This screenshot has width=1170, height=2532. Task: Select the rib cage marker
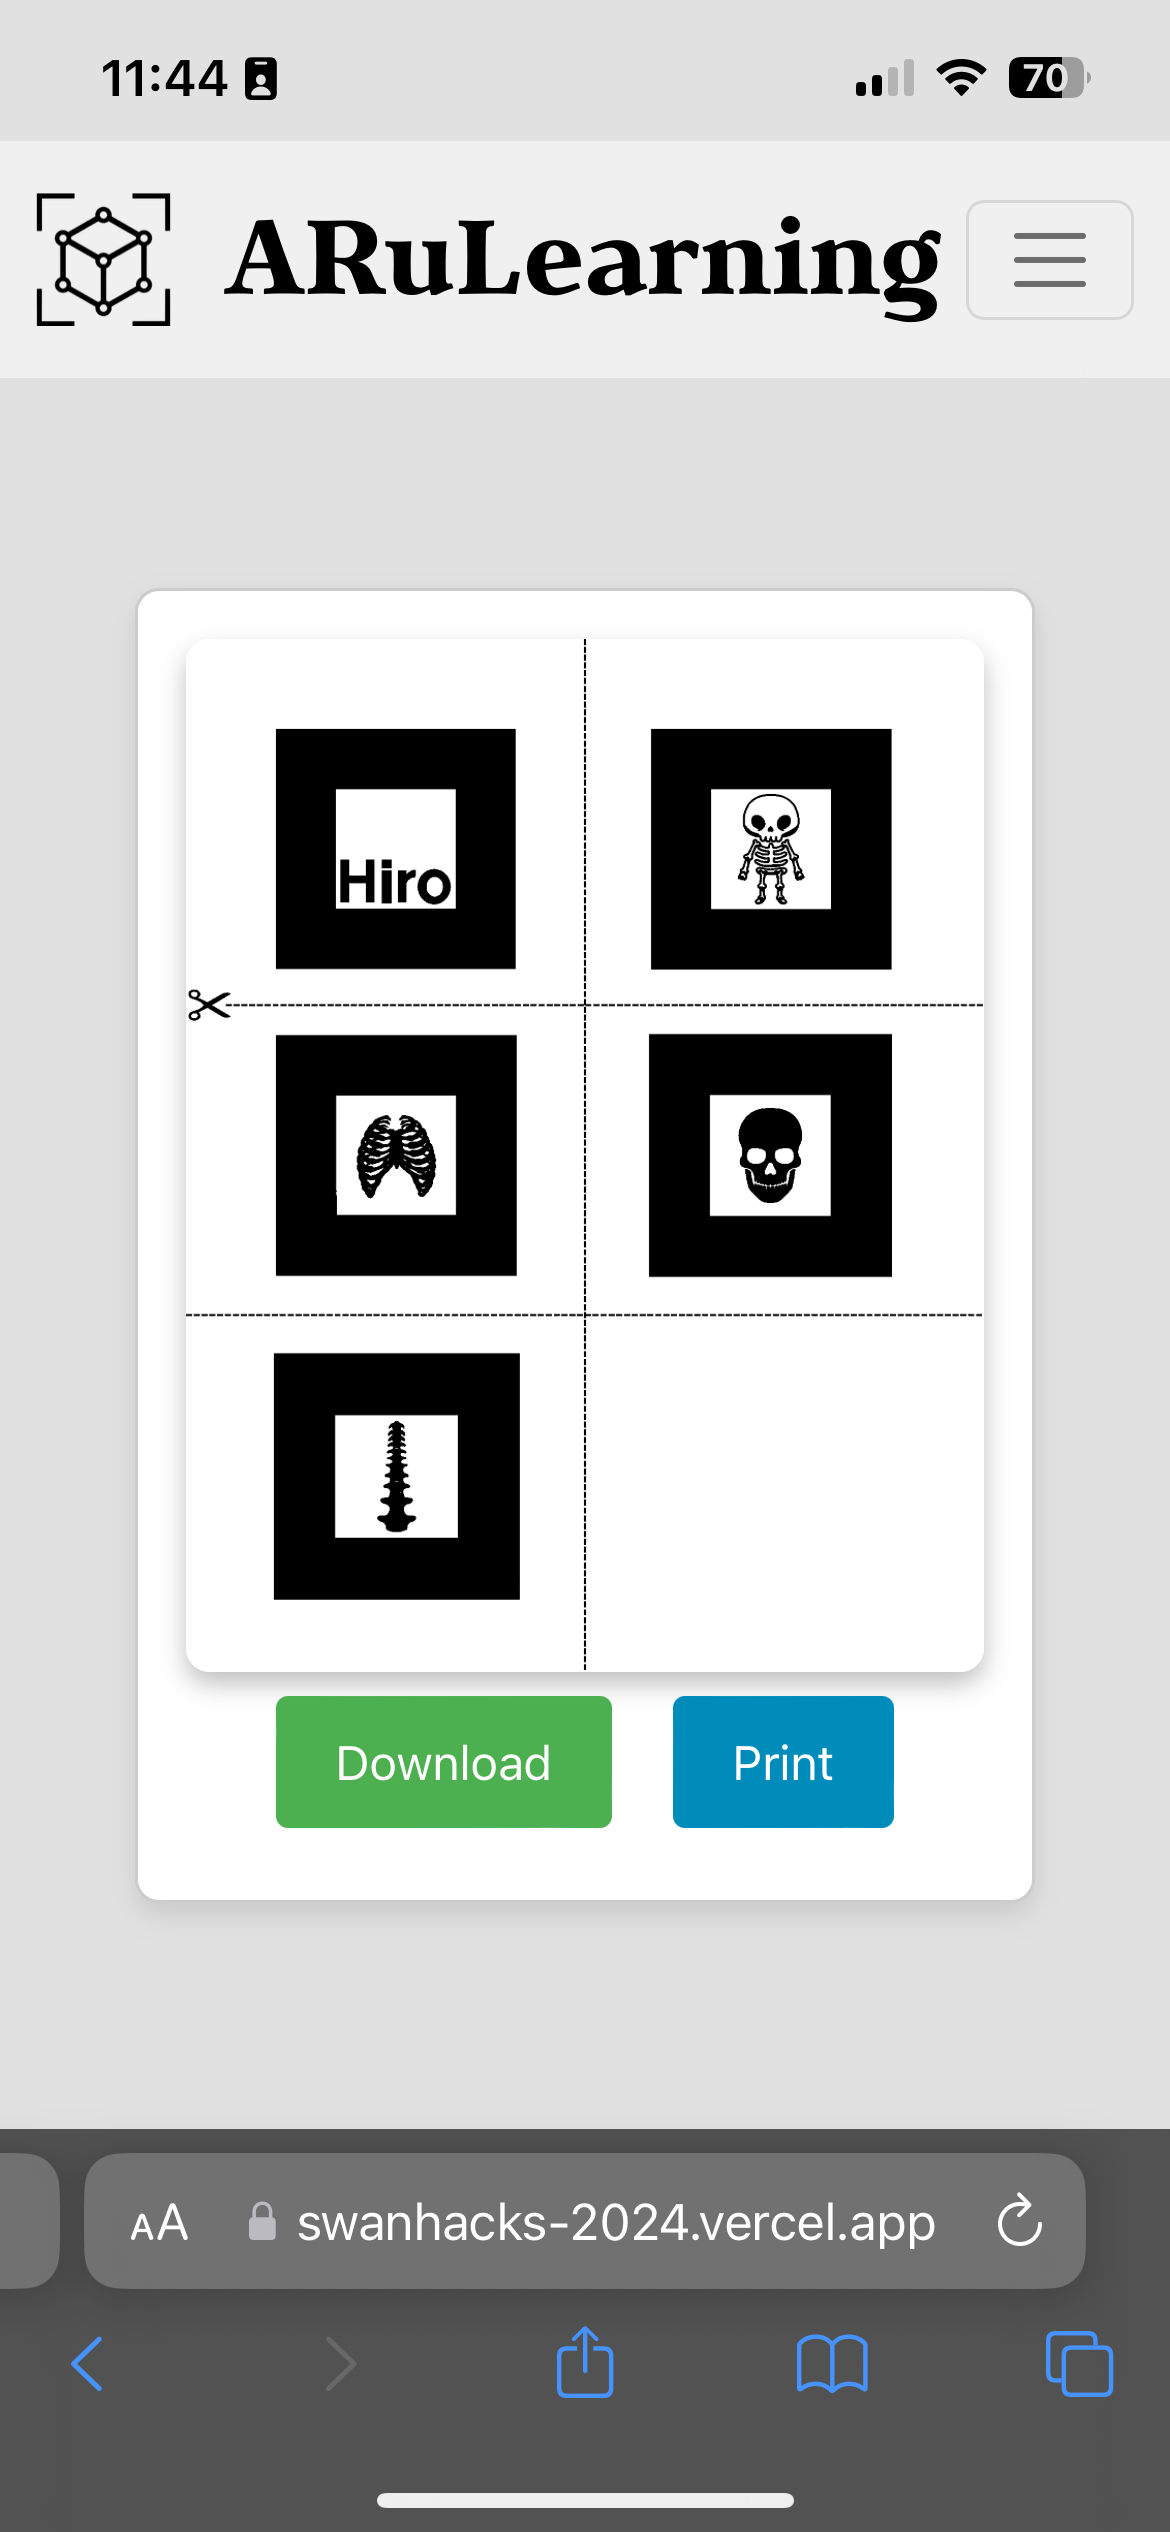pyautogui.click(x=396, y=1155)
